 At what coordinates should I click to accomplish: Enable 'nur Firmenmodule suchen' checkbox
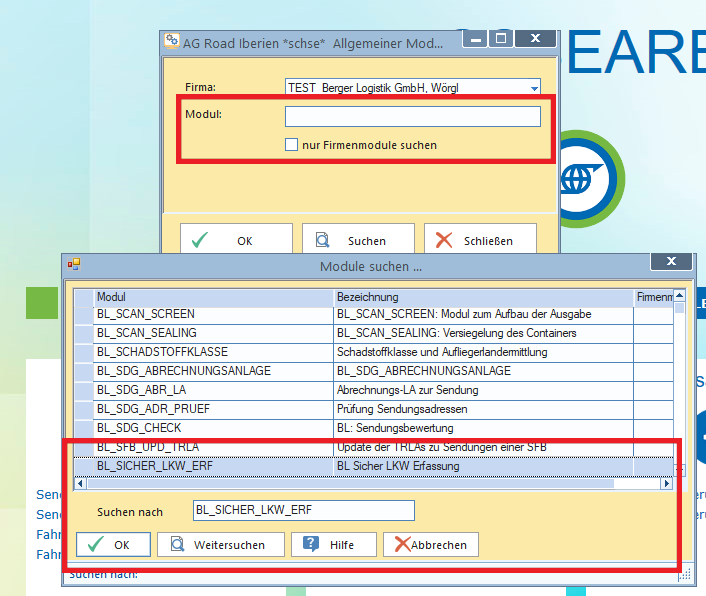291,144
